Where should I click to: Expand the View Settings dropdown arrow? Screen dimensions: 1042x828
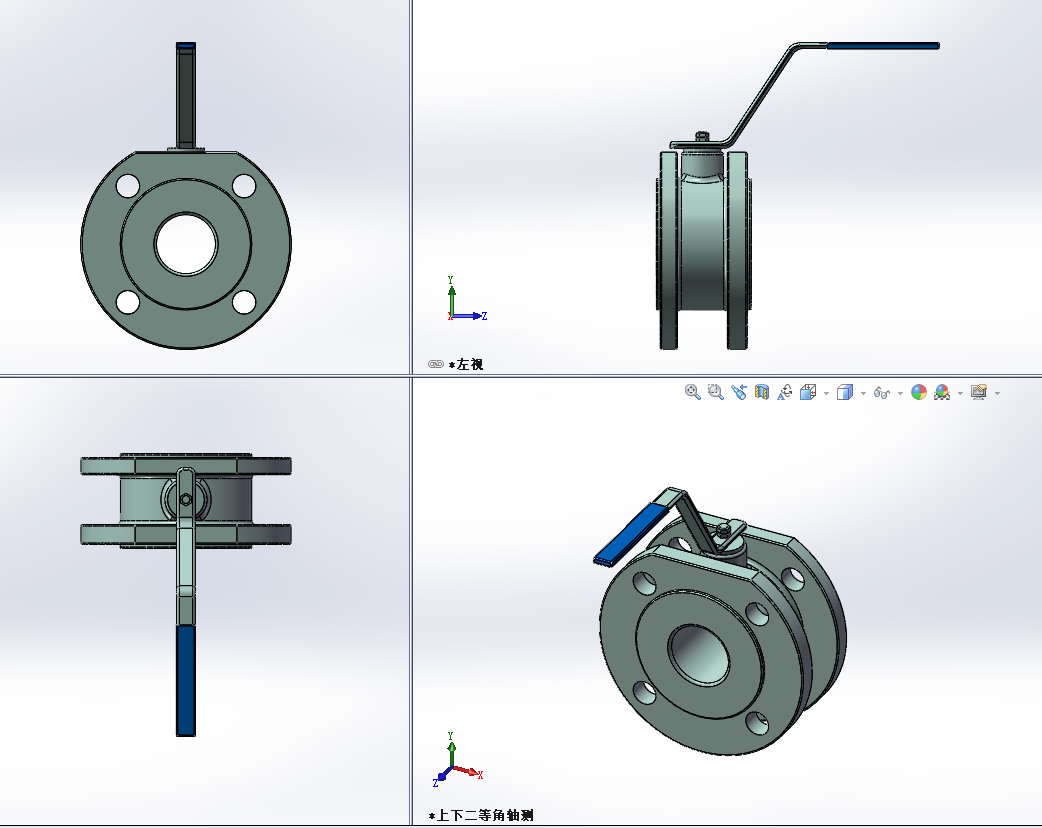click(x=997, y=393)
